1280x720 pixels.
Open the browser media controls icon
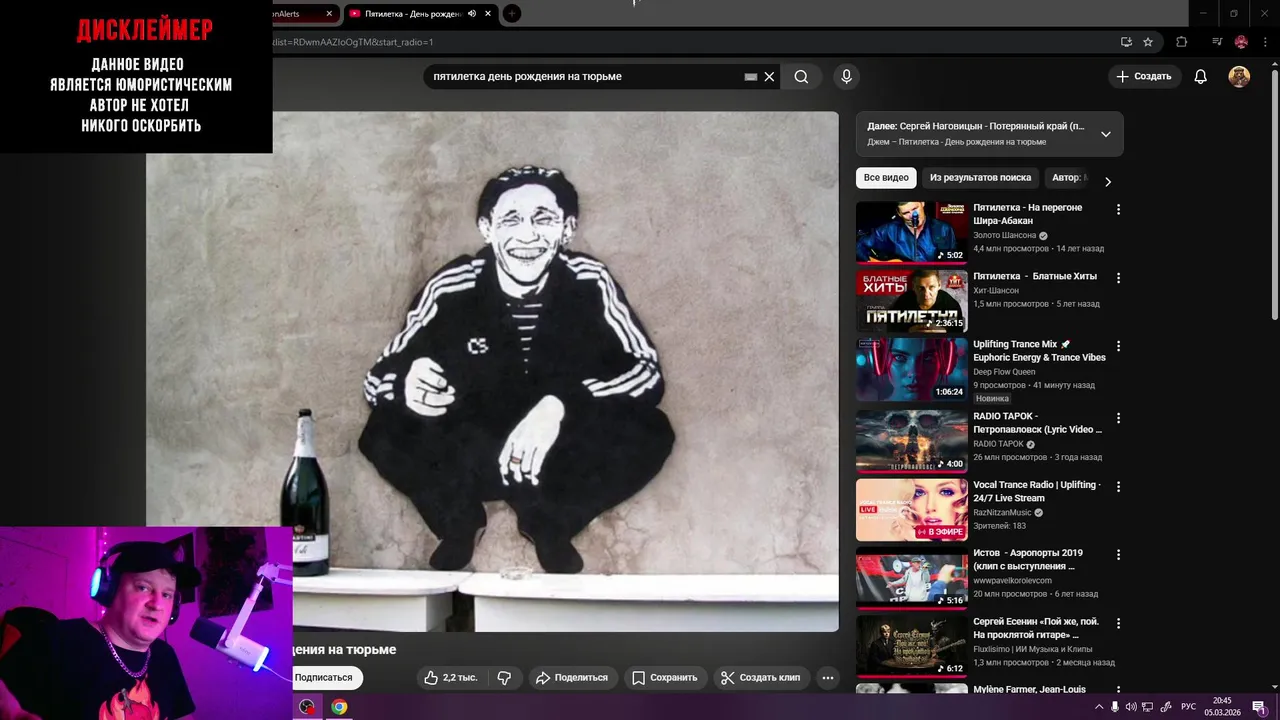(1217, 42)
